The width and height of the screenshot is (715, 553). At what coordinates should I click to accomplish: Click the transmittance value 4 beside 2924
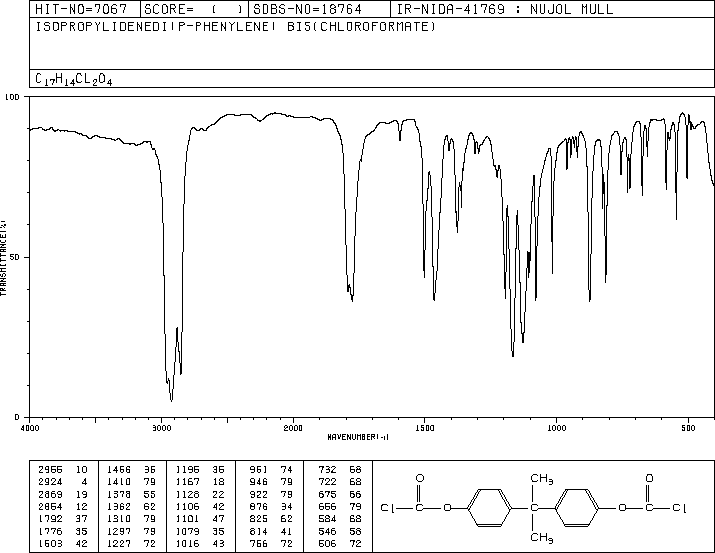coord(84,482)
